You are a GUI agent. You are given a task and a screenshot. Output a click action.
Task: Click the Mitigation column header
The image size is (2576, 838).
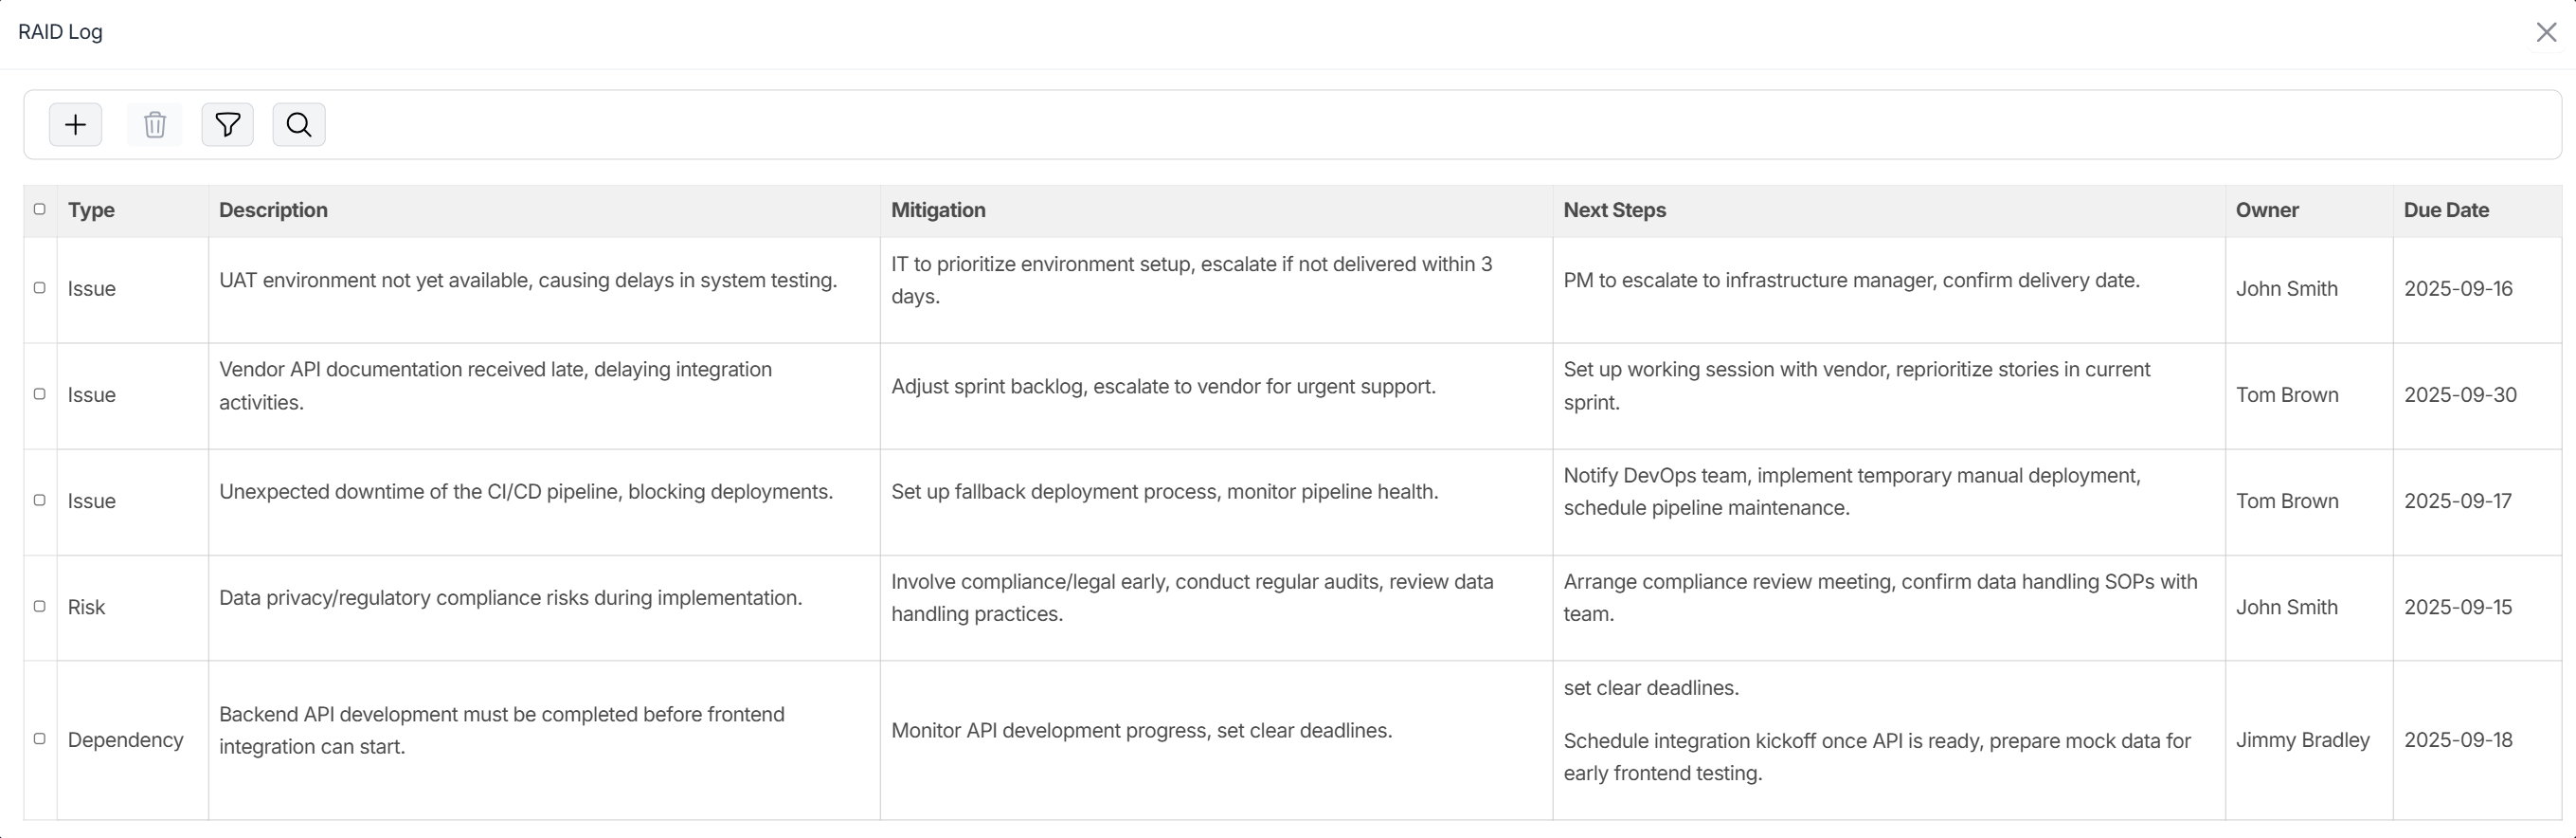(938, 210)
